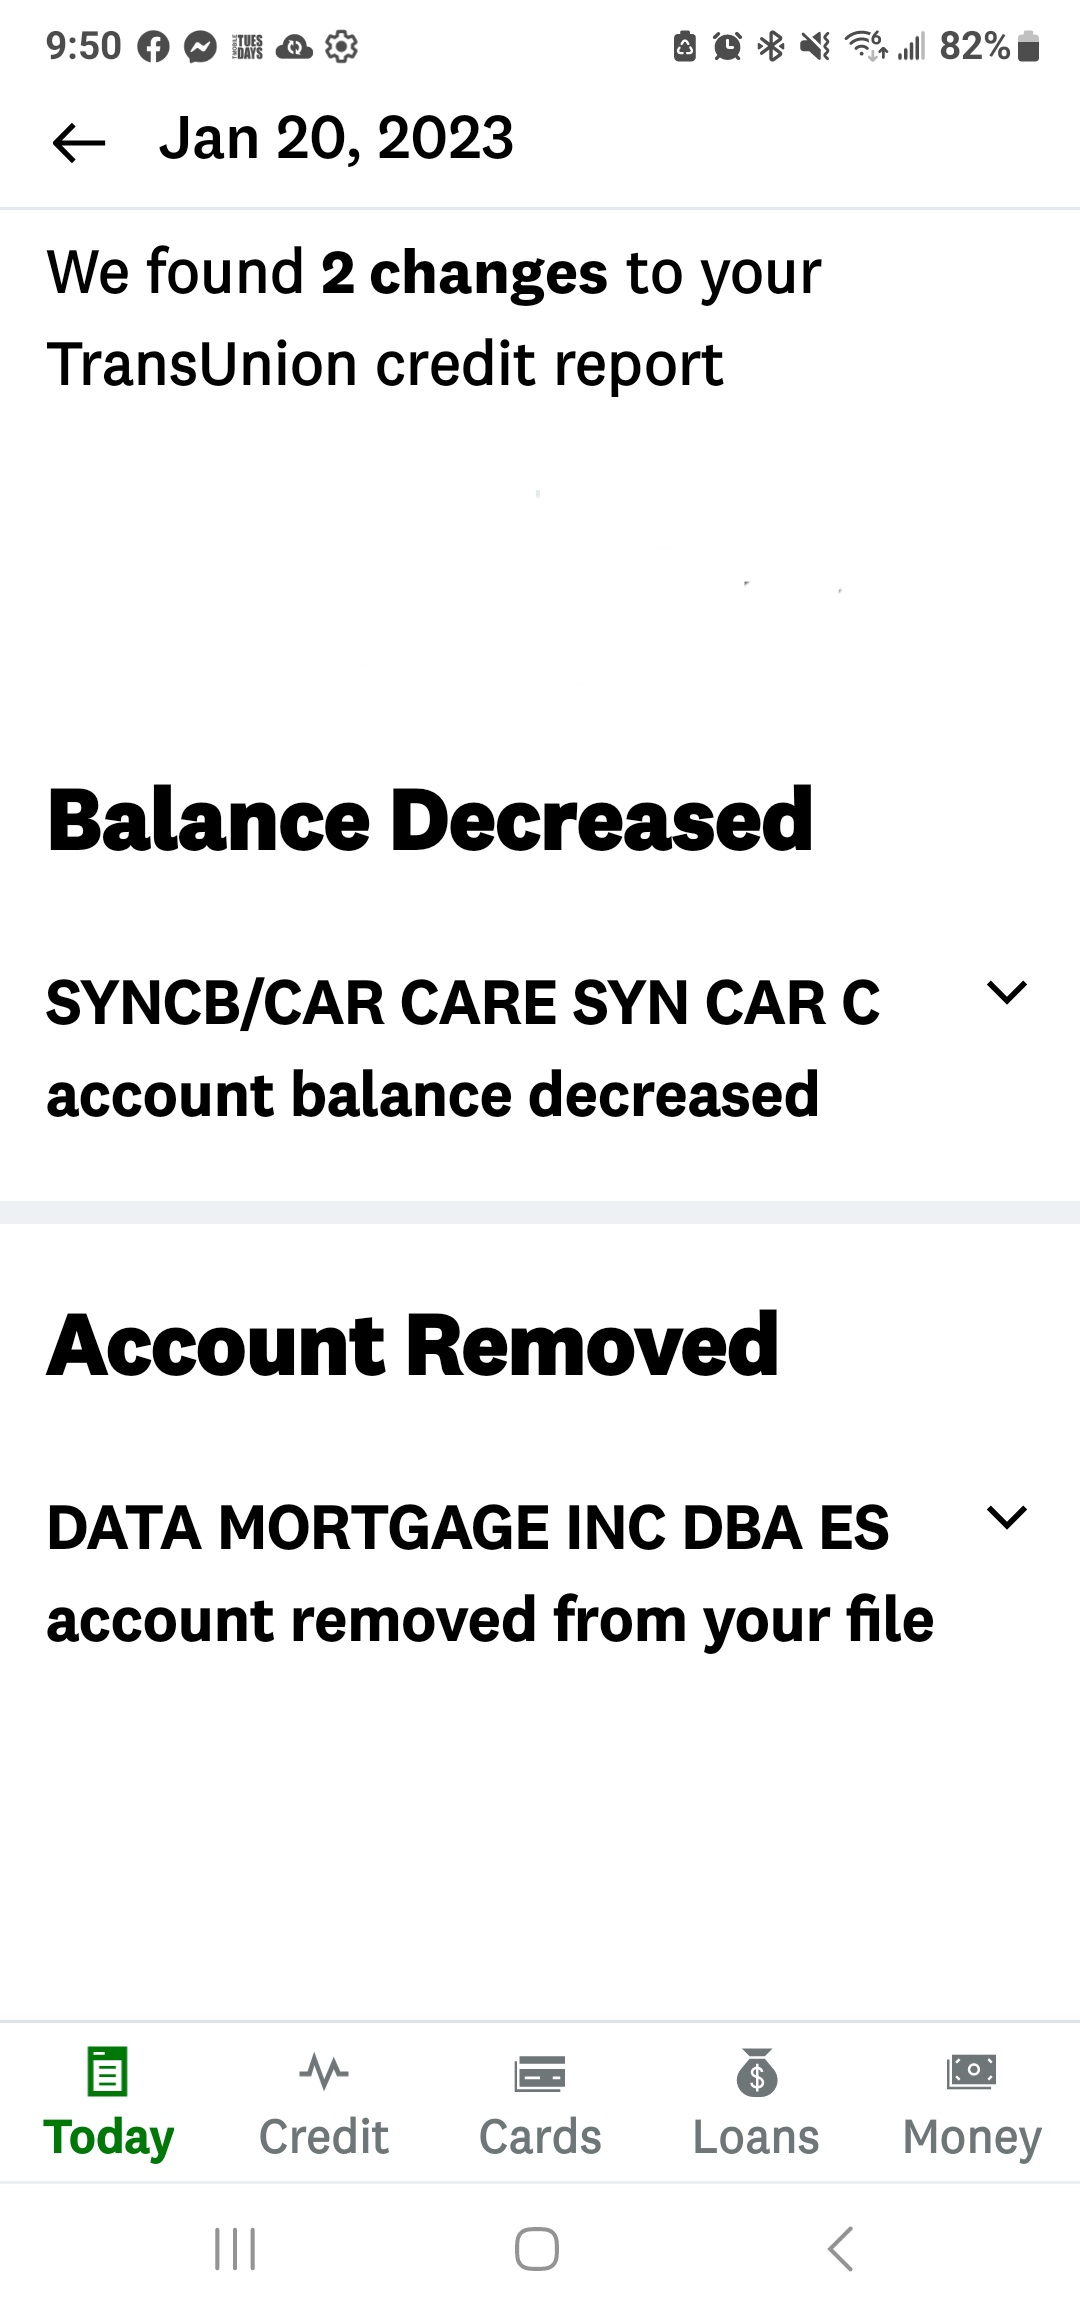Expand the SYNCB/CAR CARE balance chevron
The image size is (1080, 2316).
(x=1006, y=993)
